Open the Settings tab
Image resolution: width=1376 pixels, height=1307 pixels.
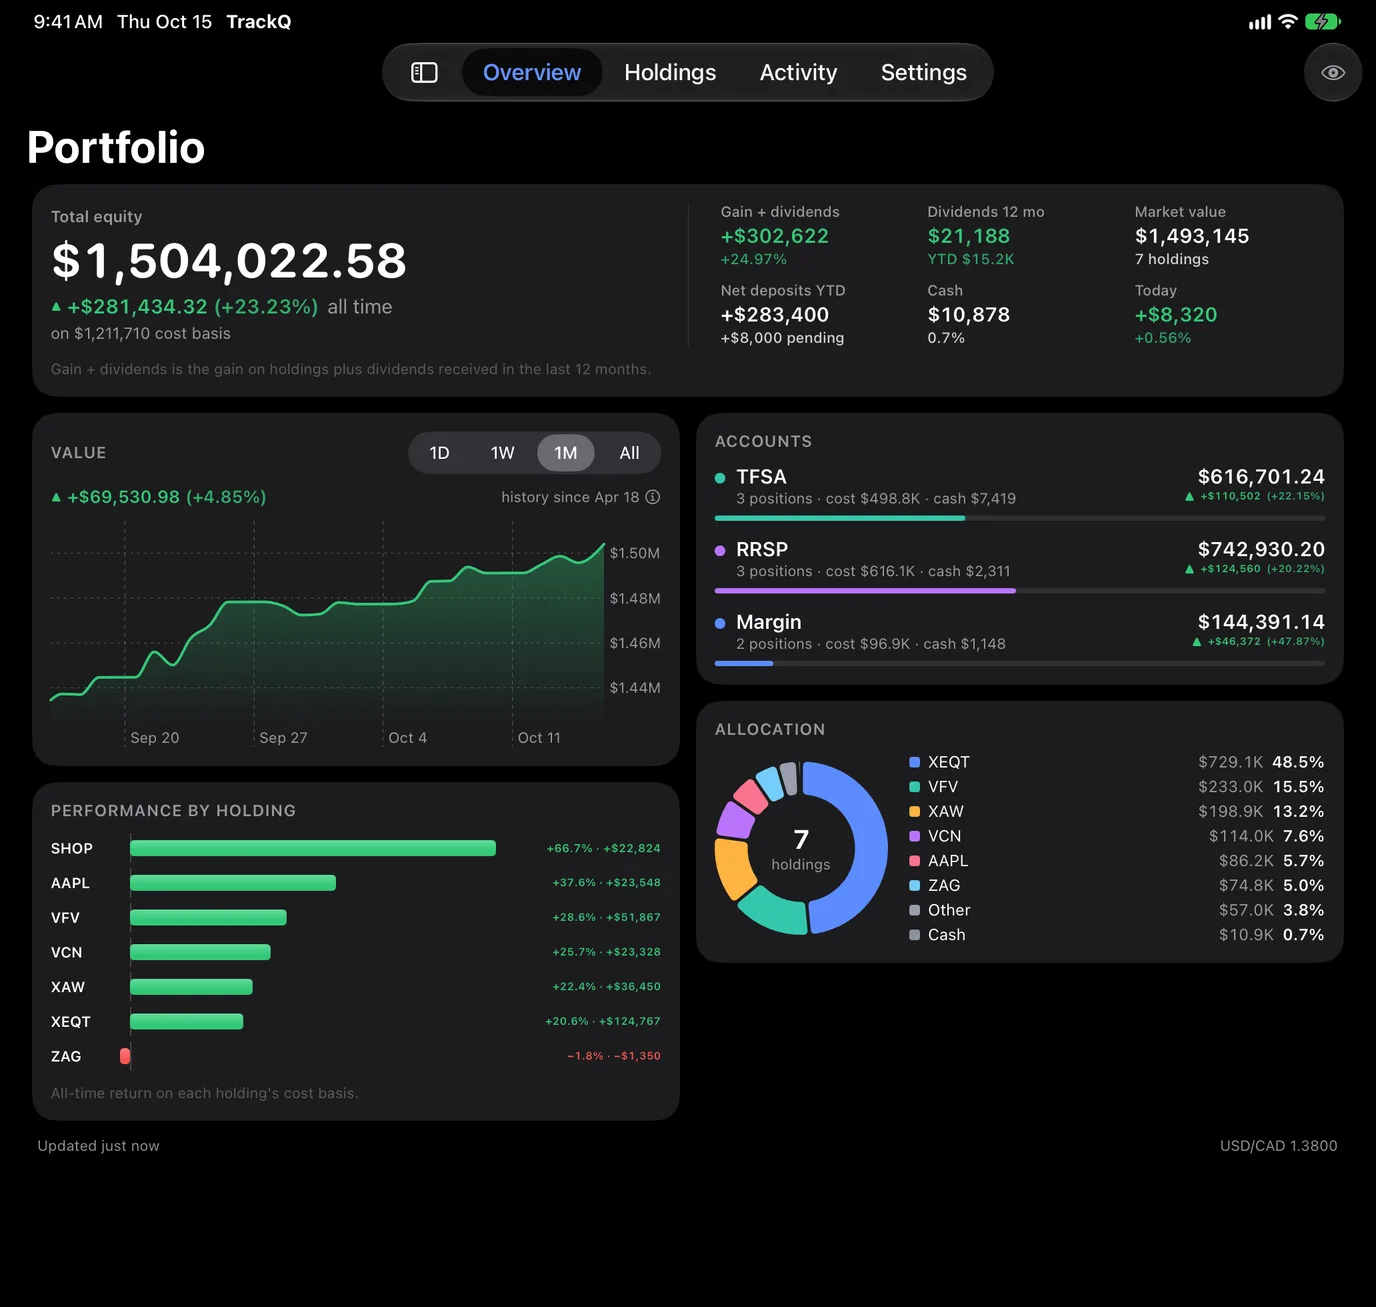pos(924,73)
